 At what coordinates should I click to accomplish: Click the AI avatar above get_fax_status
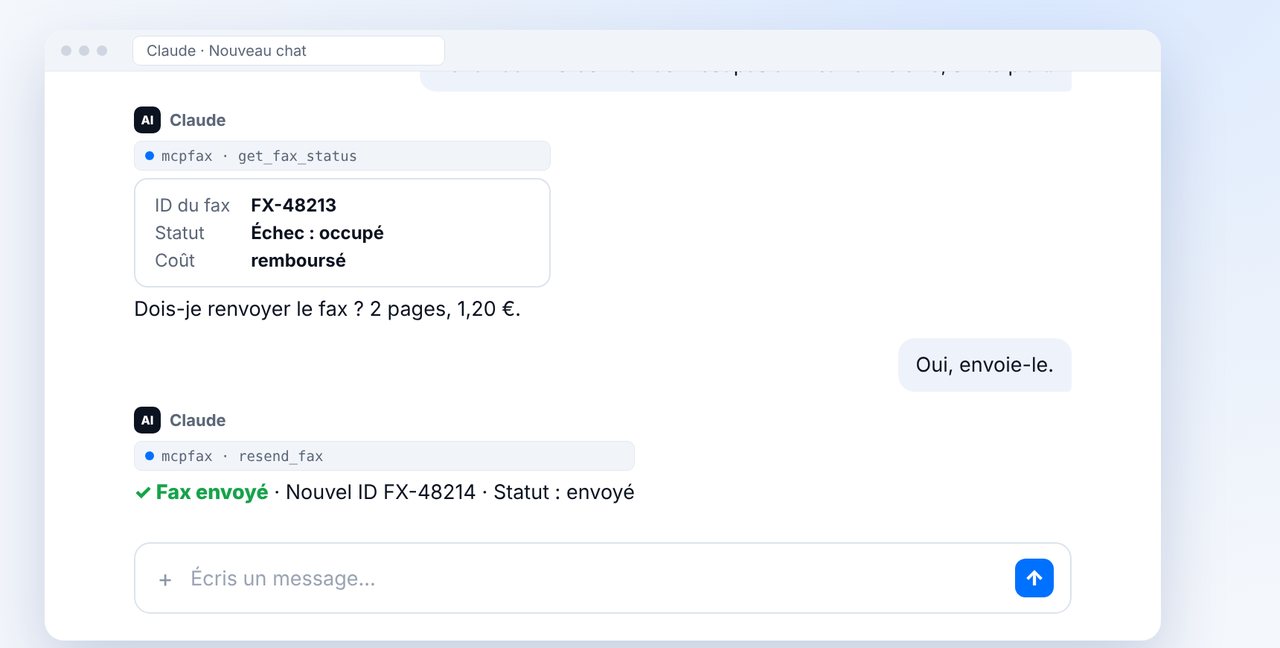coord(147,120)
